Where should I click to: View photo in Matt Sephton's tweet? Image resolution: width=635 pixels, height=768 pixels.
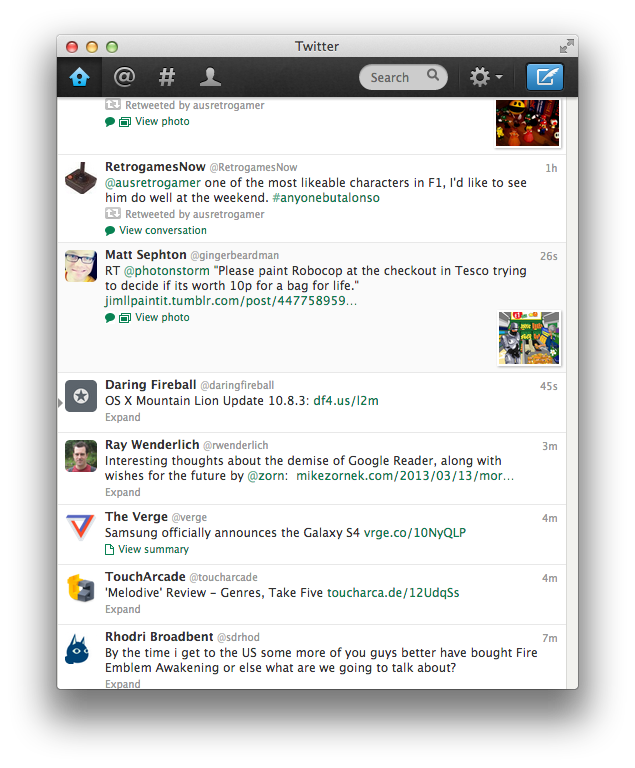click(162, 317)
